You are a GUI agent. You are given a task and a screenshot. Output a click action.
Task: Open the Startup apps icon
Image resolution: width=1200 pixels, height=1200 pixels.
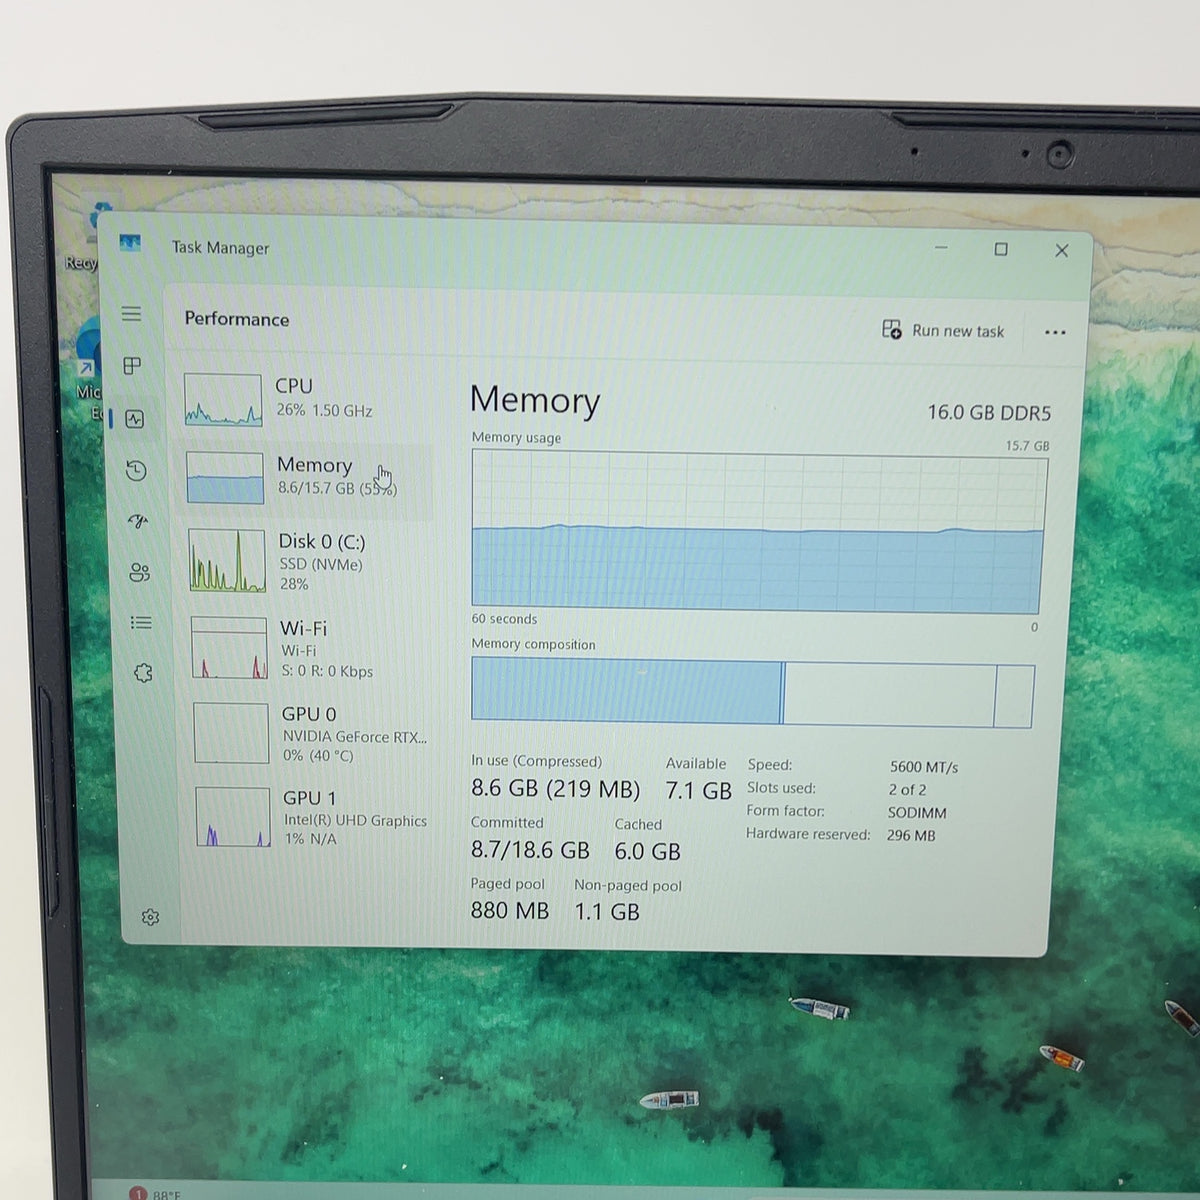tap(138, 521)
